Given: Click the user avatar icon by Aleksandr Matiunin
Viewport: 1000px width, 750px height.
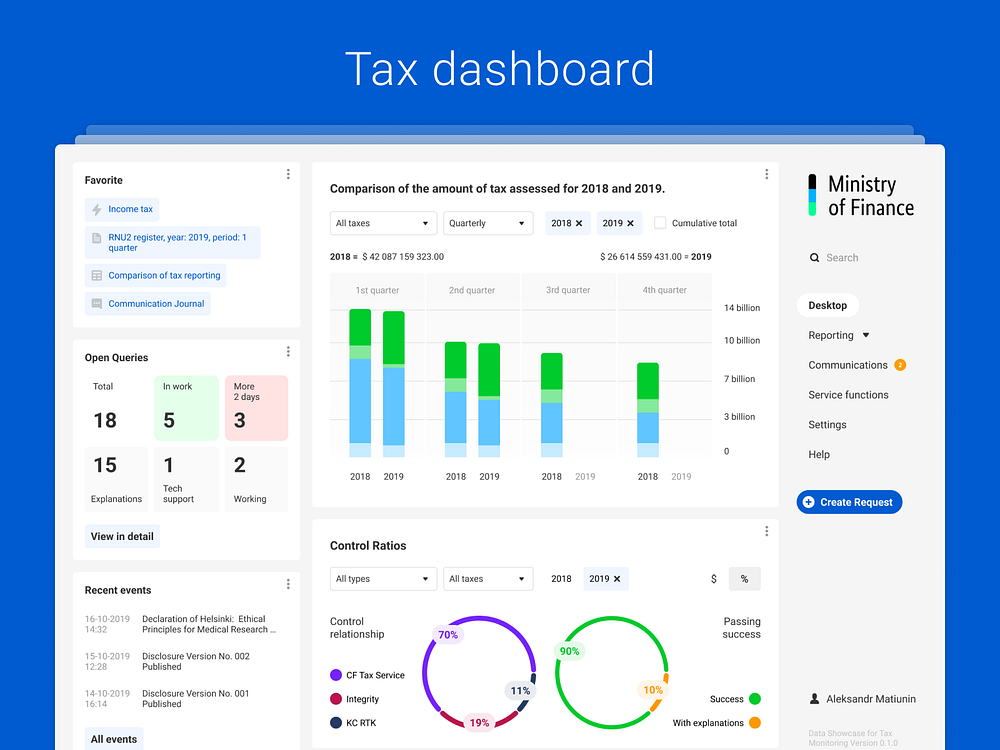Looking at the screenshot, I should coord(814,699).
